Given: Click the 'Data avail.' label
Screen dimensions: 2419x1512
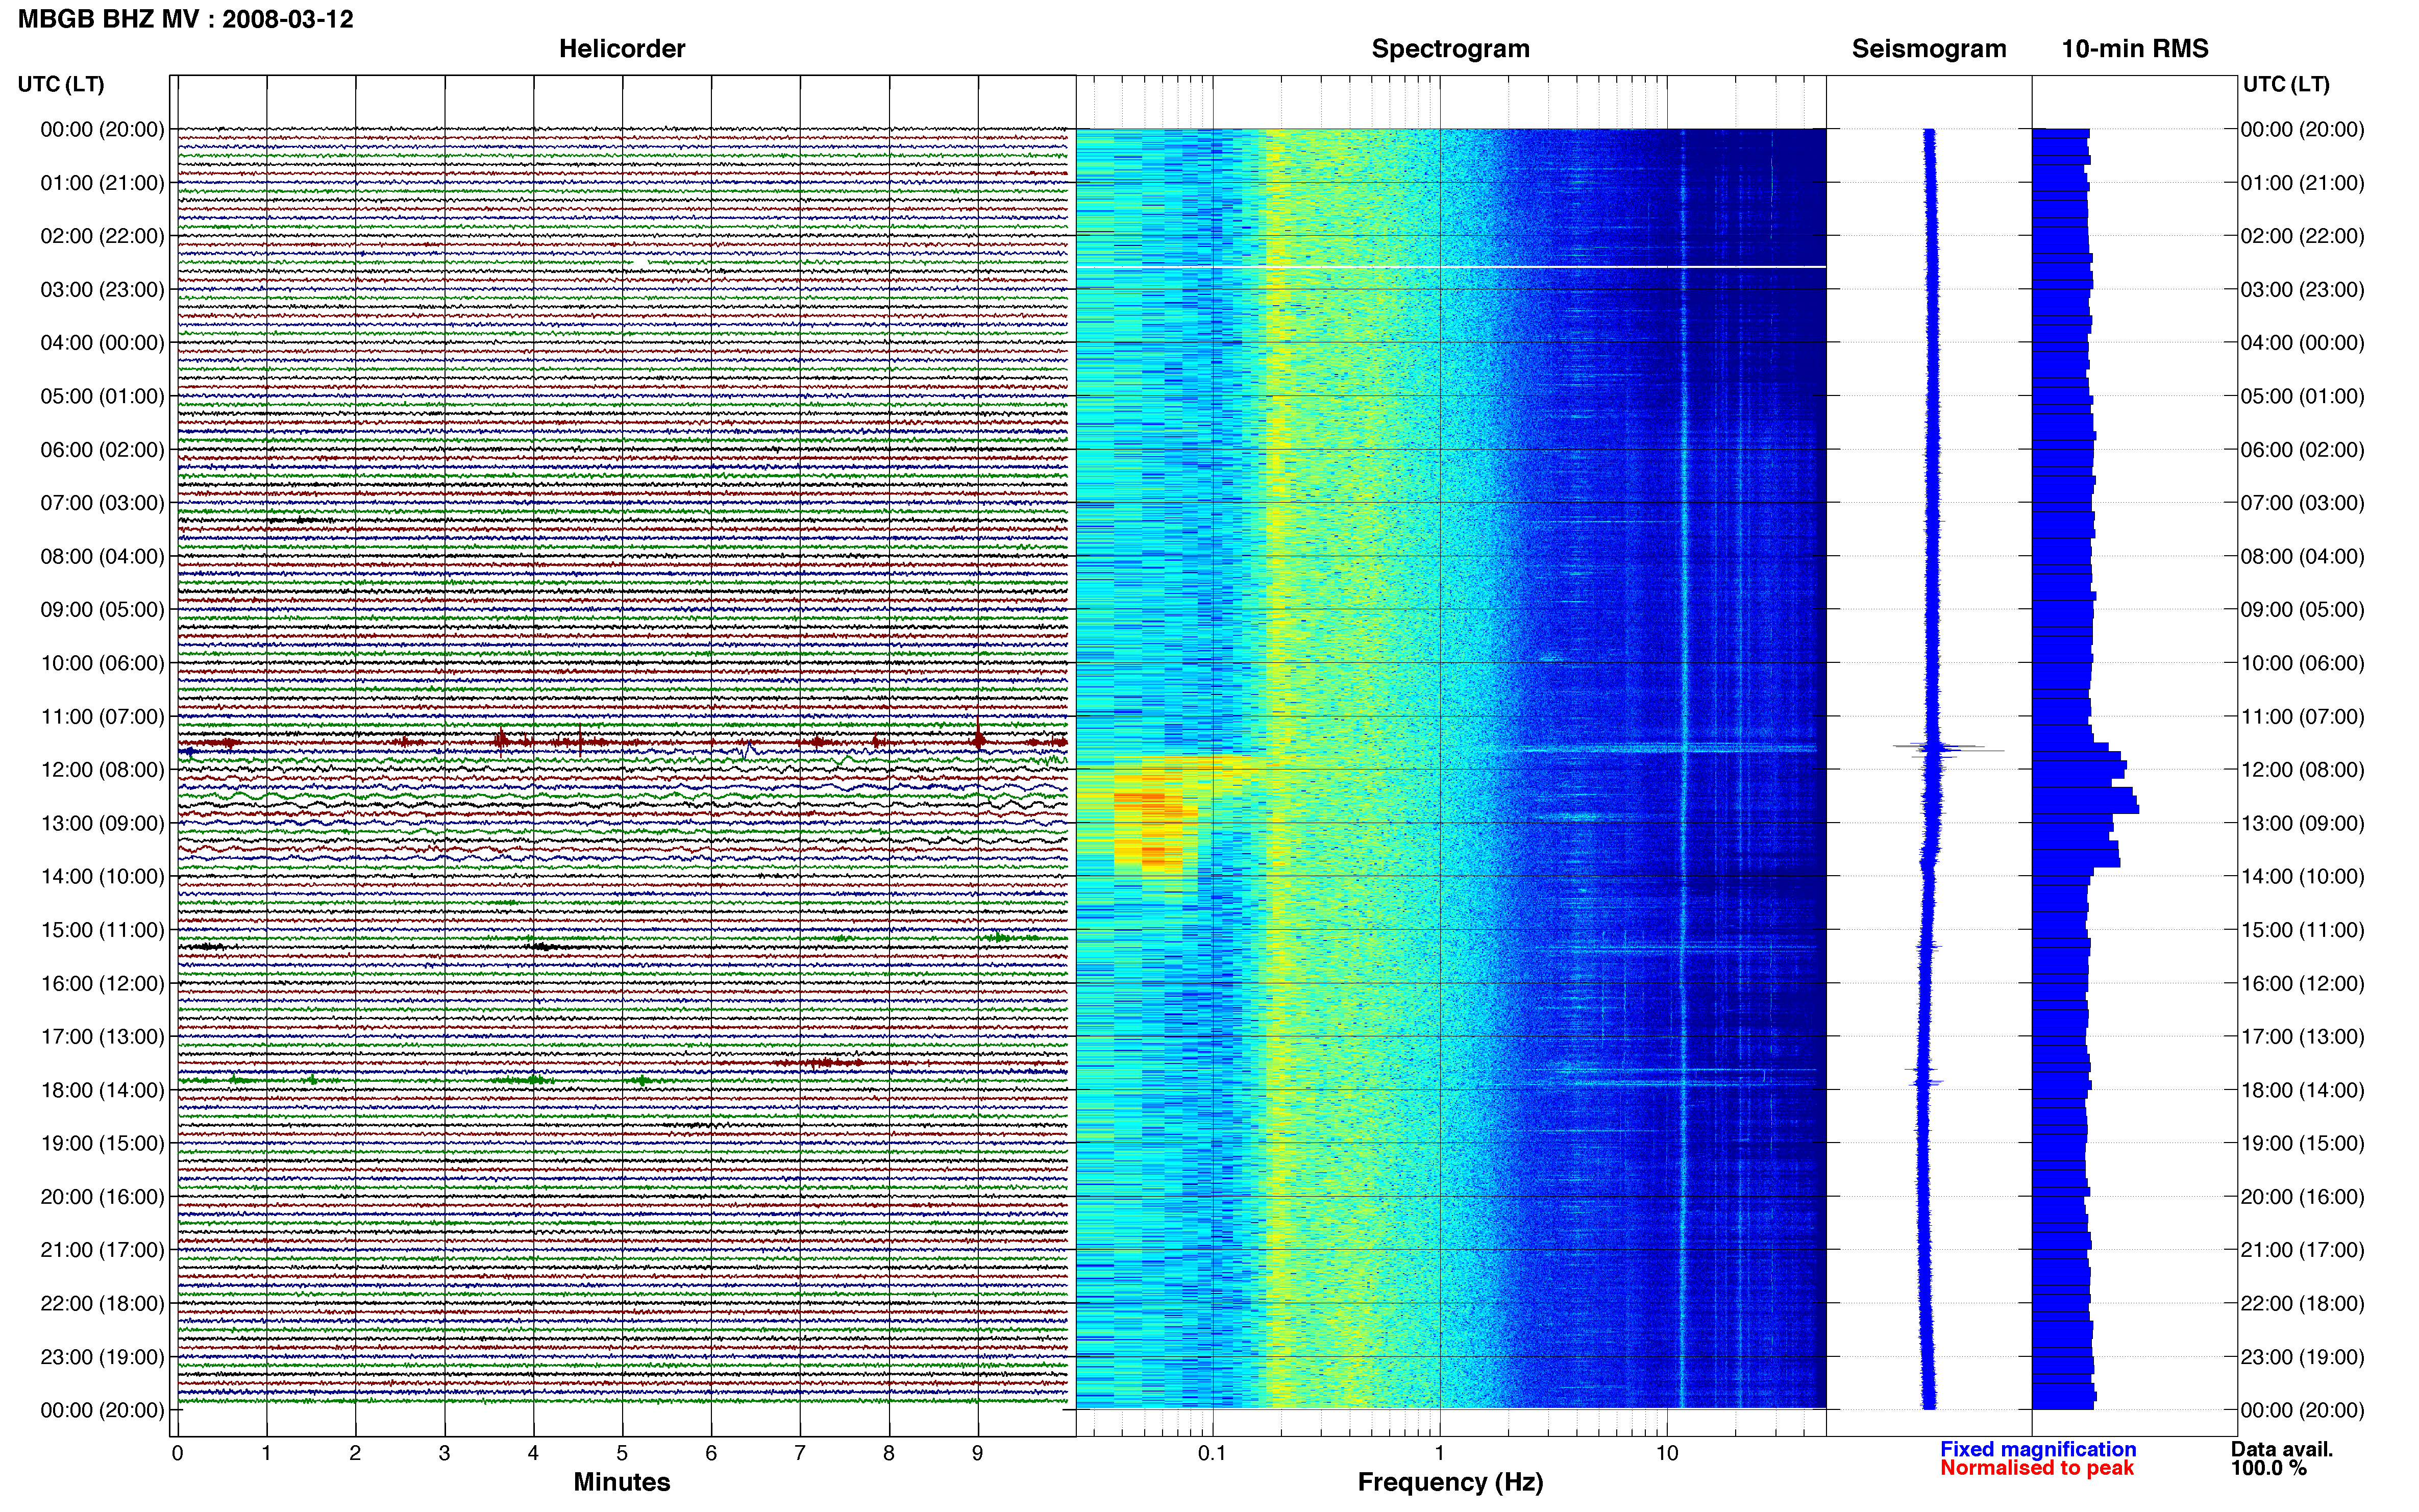Looking at the screenshot, I should [x=2282, y=1449].
